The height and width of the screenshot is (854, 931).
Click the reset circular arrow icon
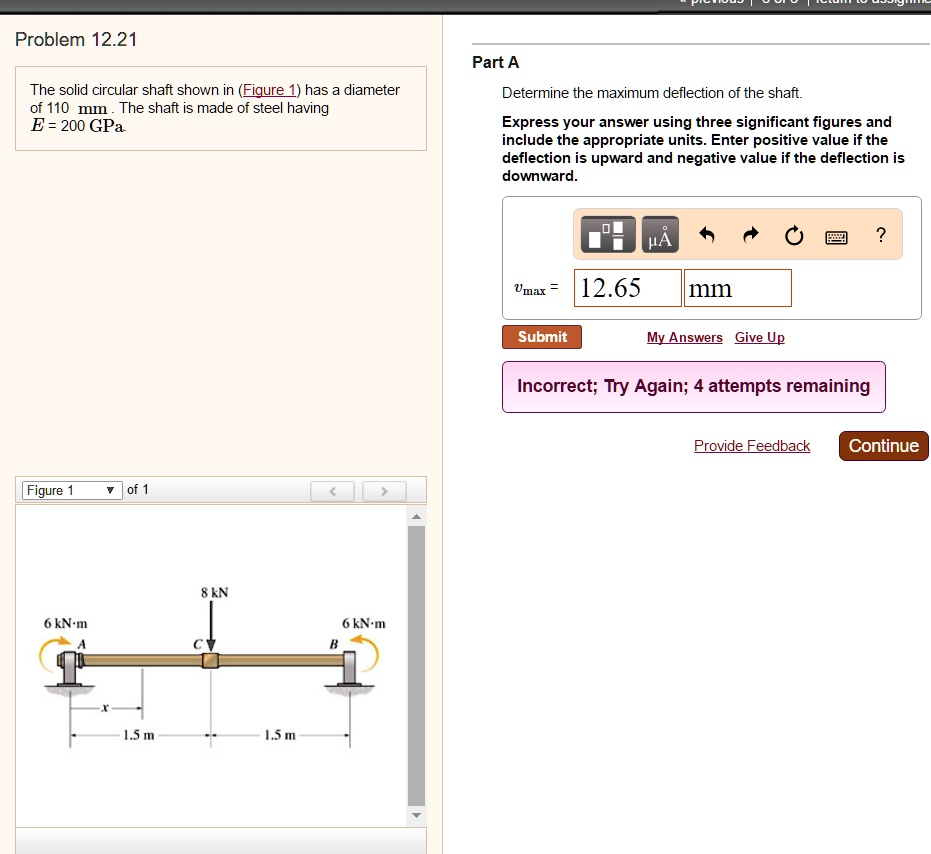tap(794, 236)
